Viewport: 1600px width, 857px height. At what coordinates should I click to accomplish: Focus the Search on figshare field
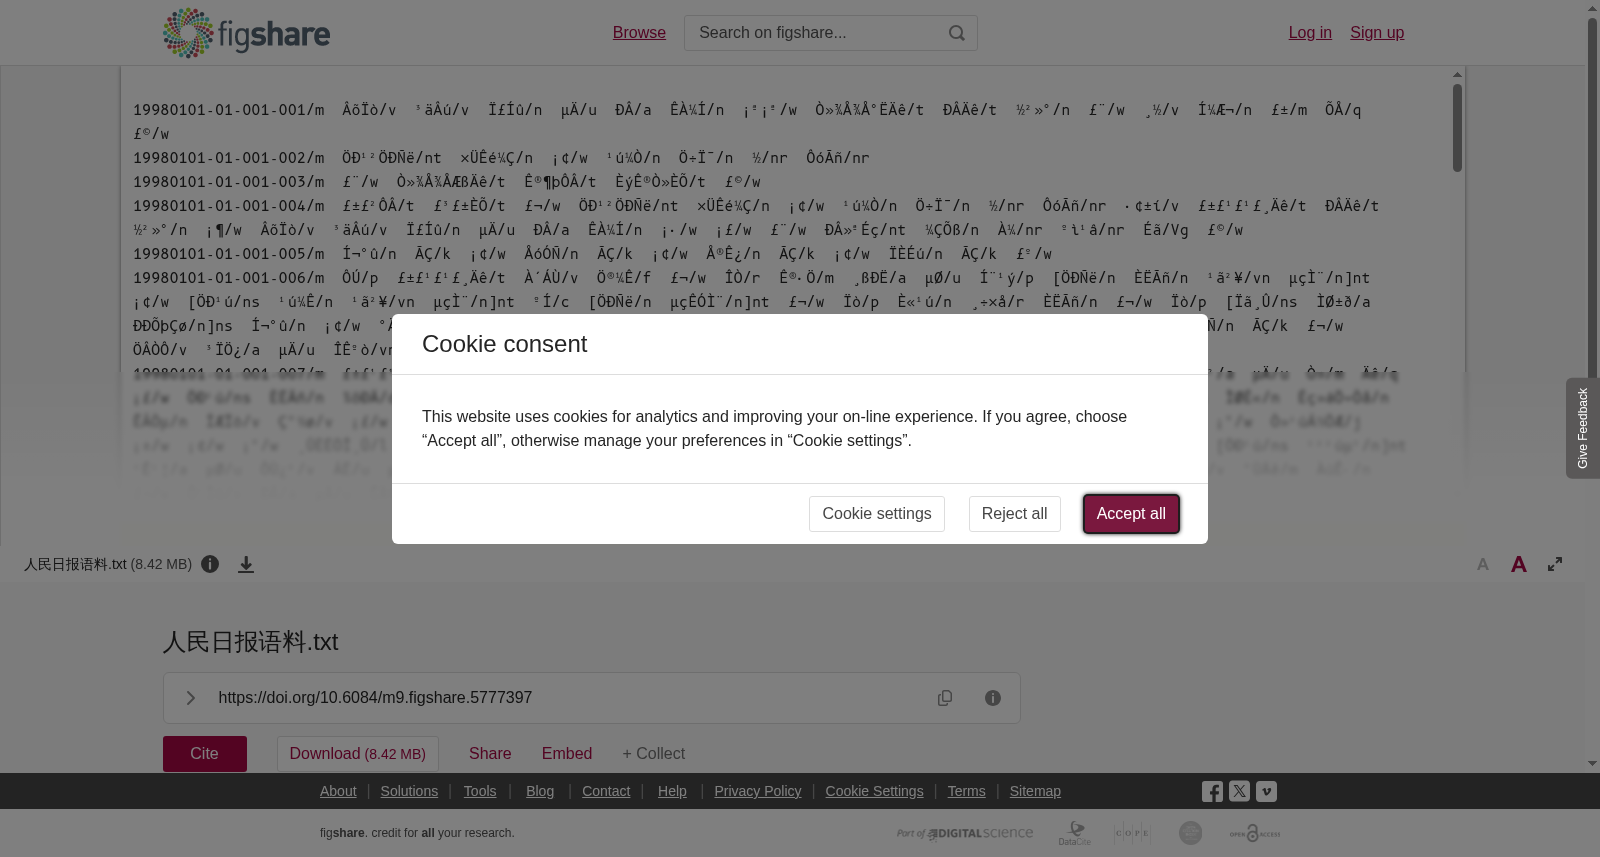(831, 33)
